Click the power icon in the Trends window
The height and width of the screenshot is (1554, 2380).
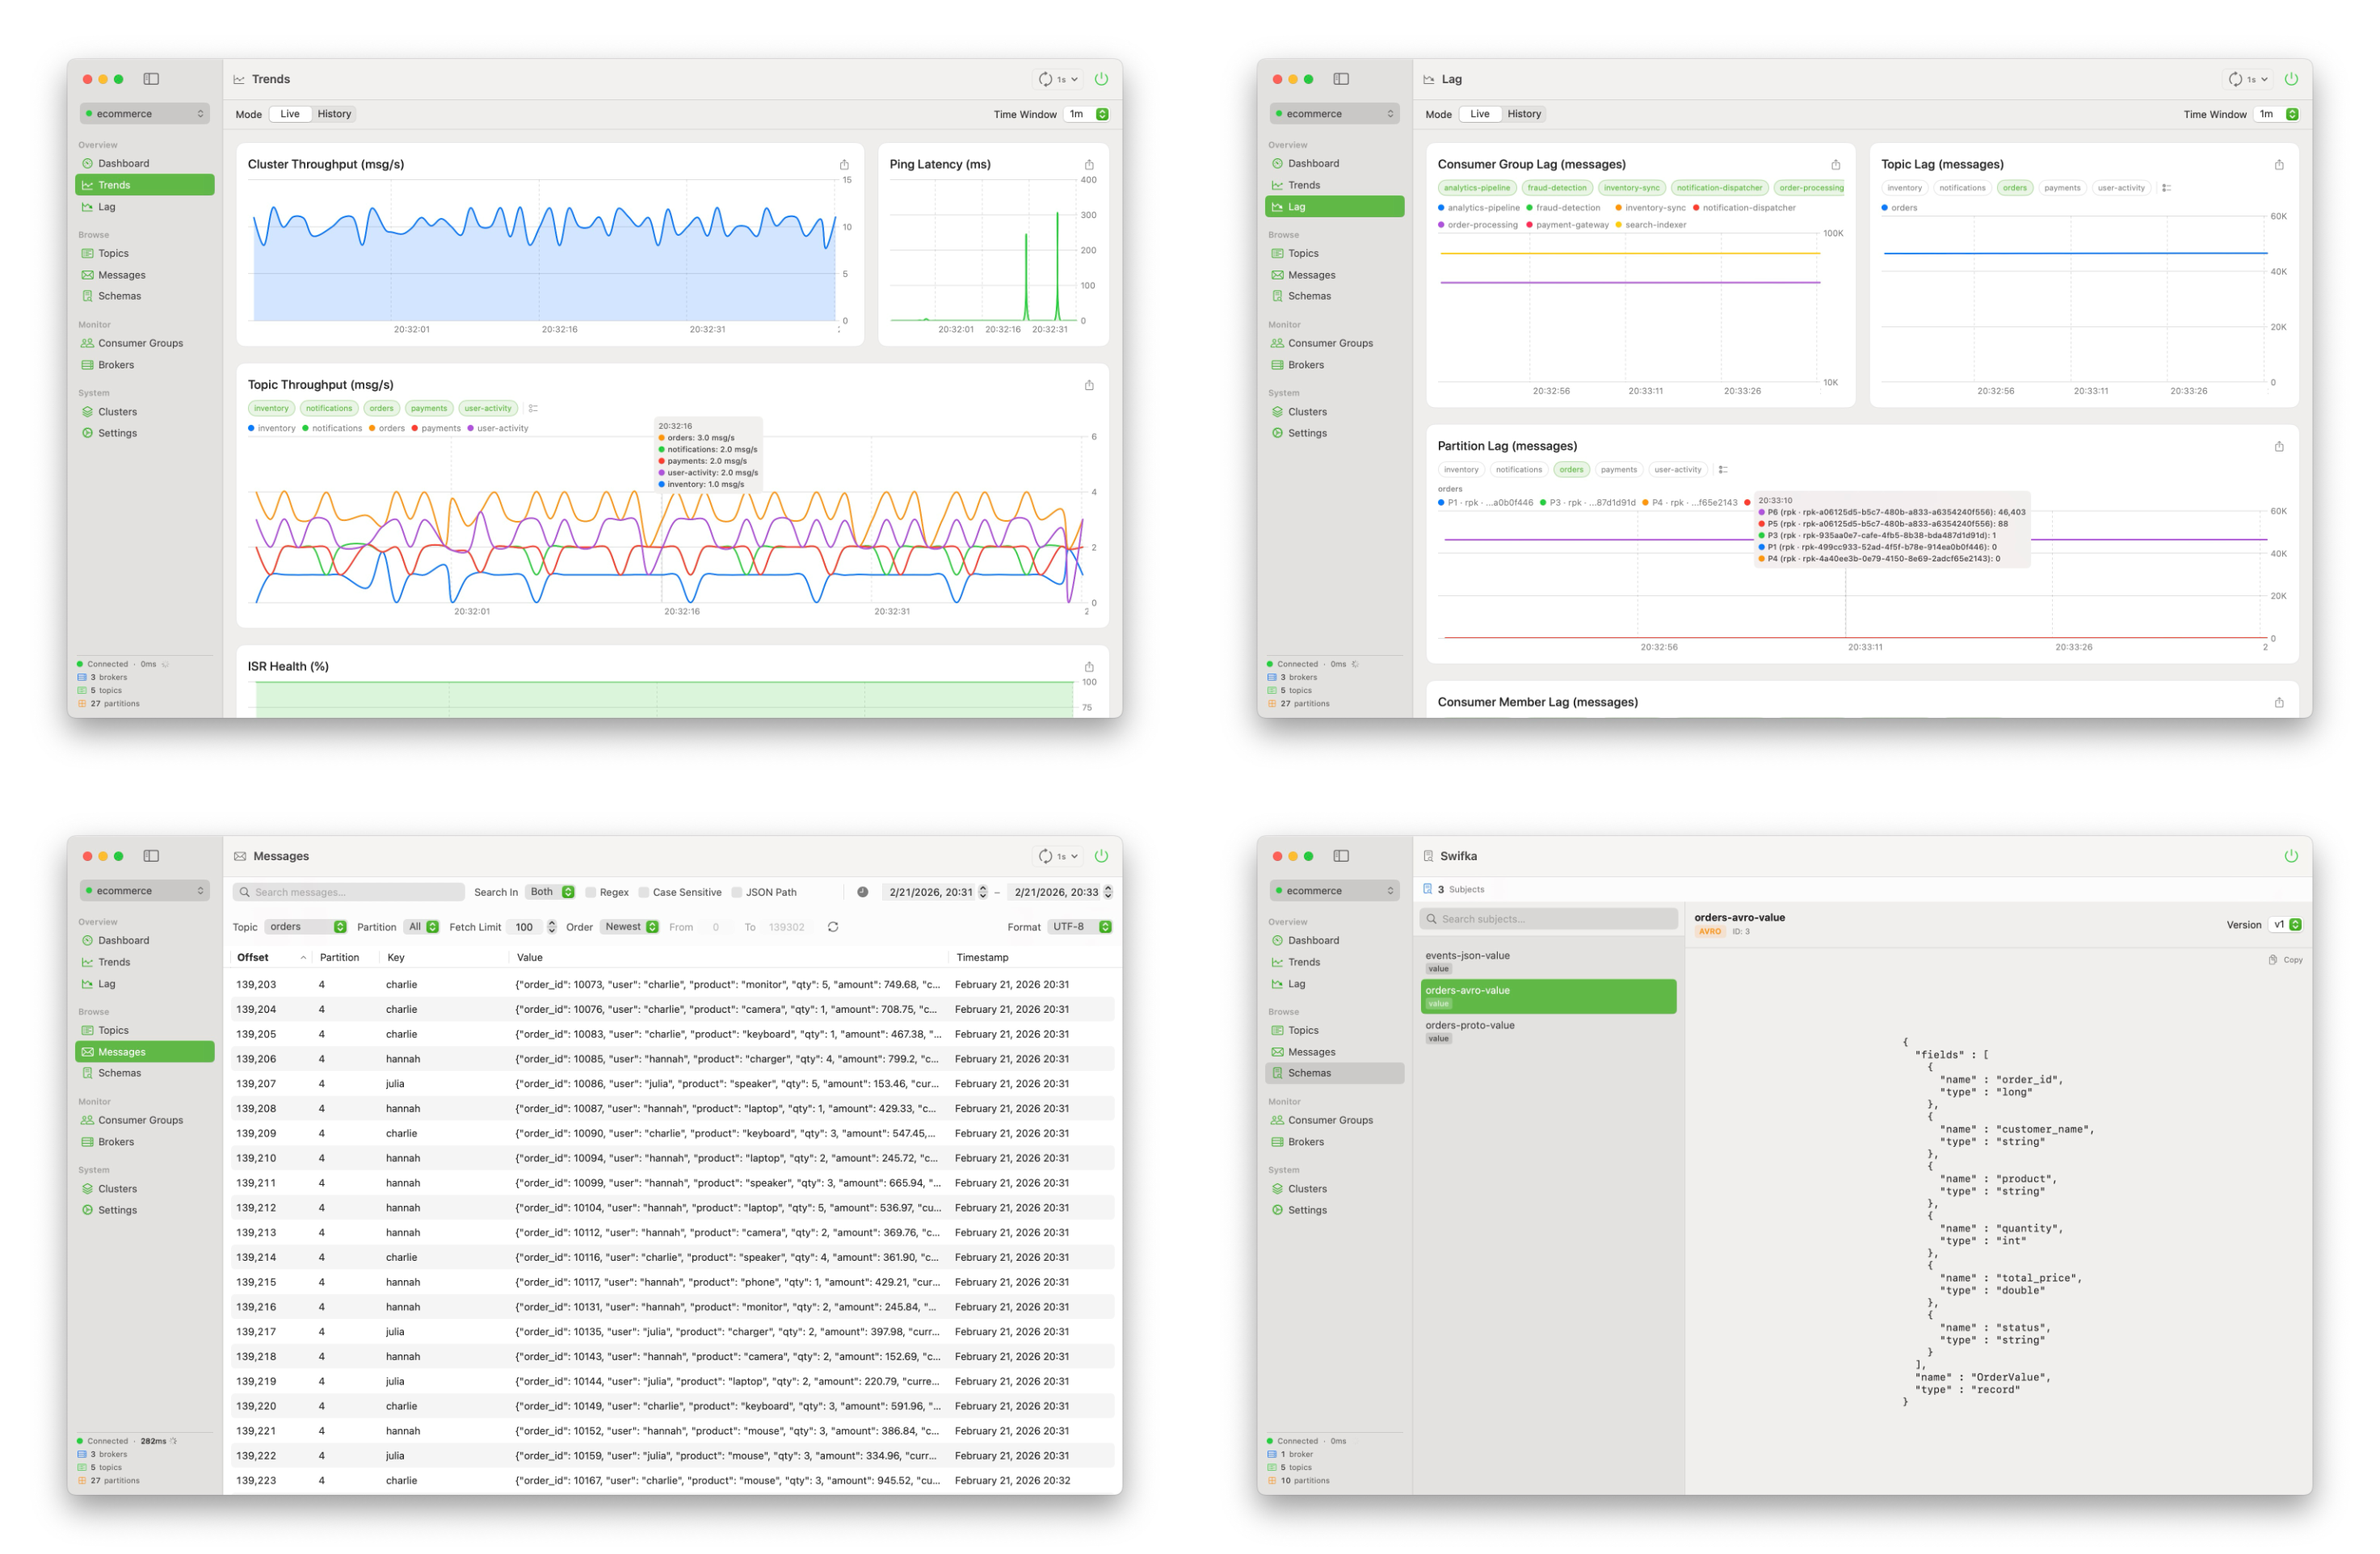click(x=1101, y=79)
